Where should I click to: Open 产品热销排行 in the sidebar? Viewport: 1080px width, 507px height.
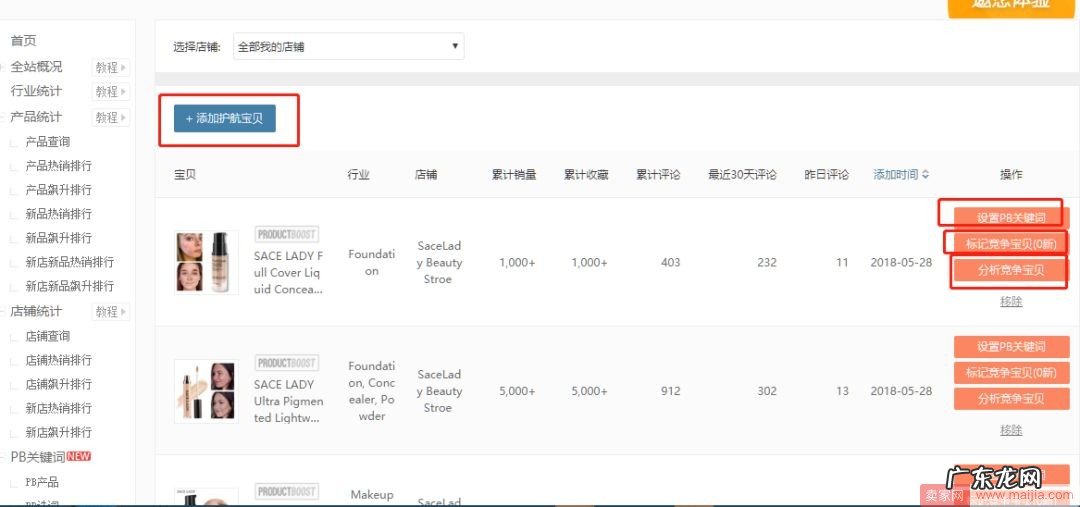(x=58, y=166)
